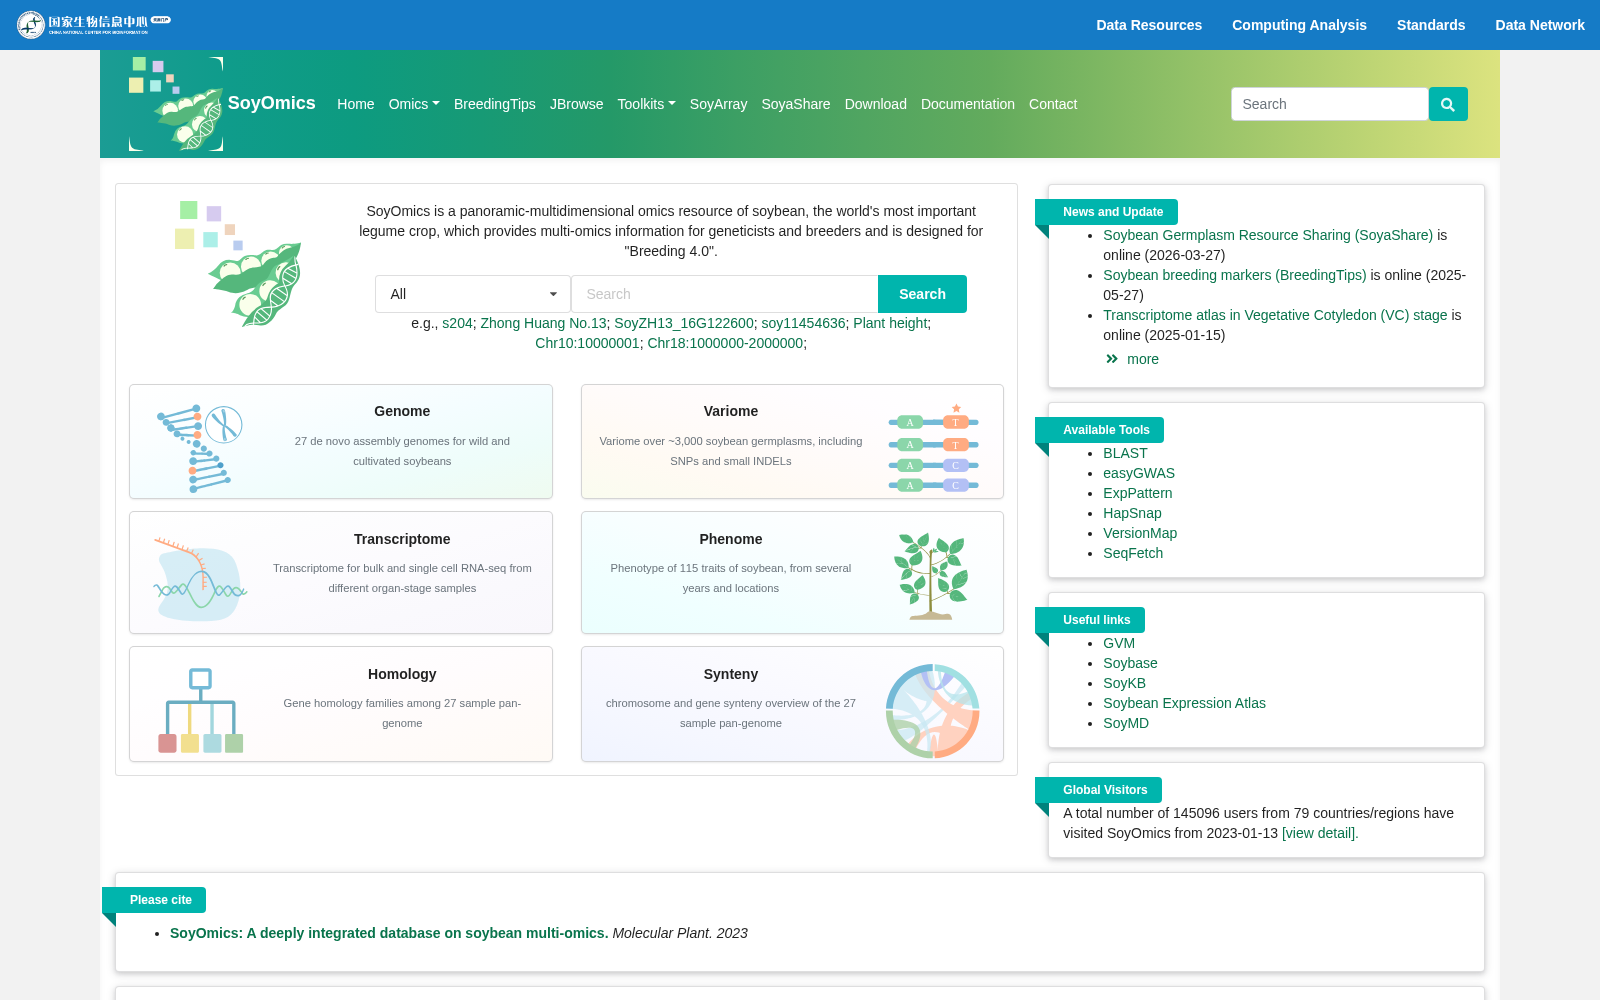1600x1000 pixels.
Task: Open the Variome card title
Action: [731, 411]
